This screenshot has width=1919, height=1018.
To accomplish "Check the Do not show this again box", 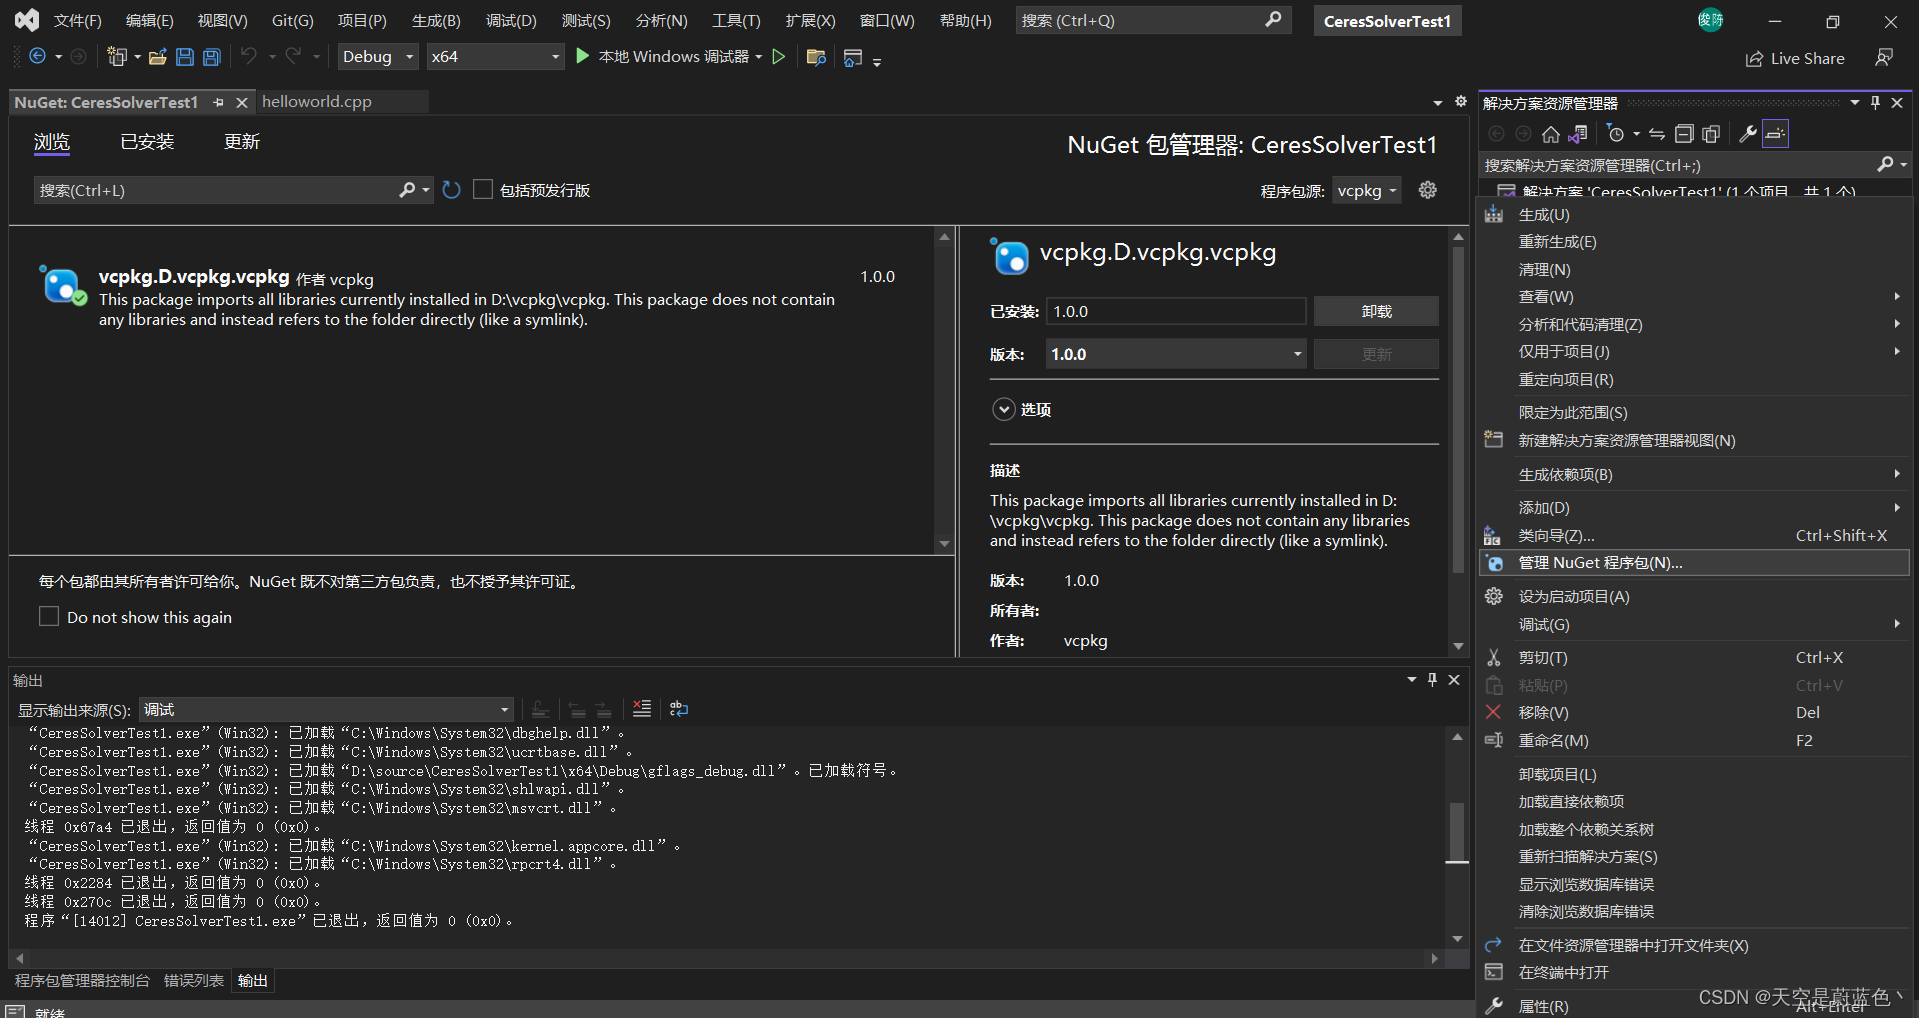I will tap(48, 616).
